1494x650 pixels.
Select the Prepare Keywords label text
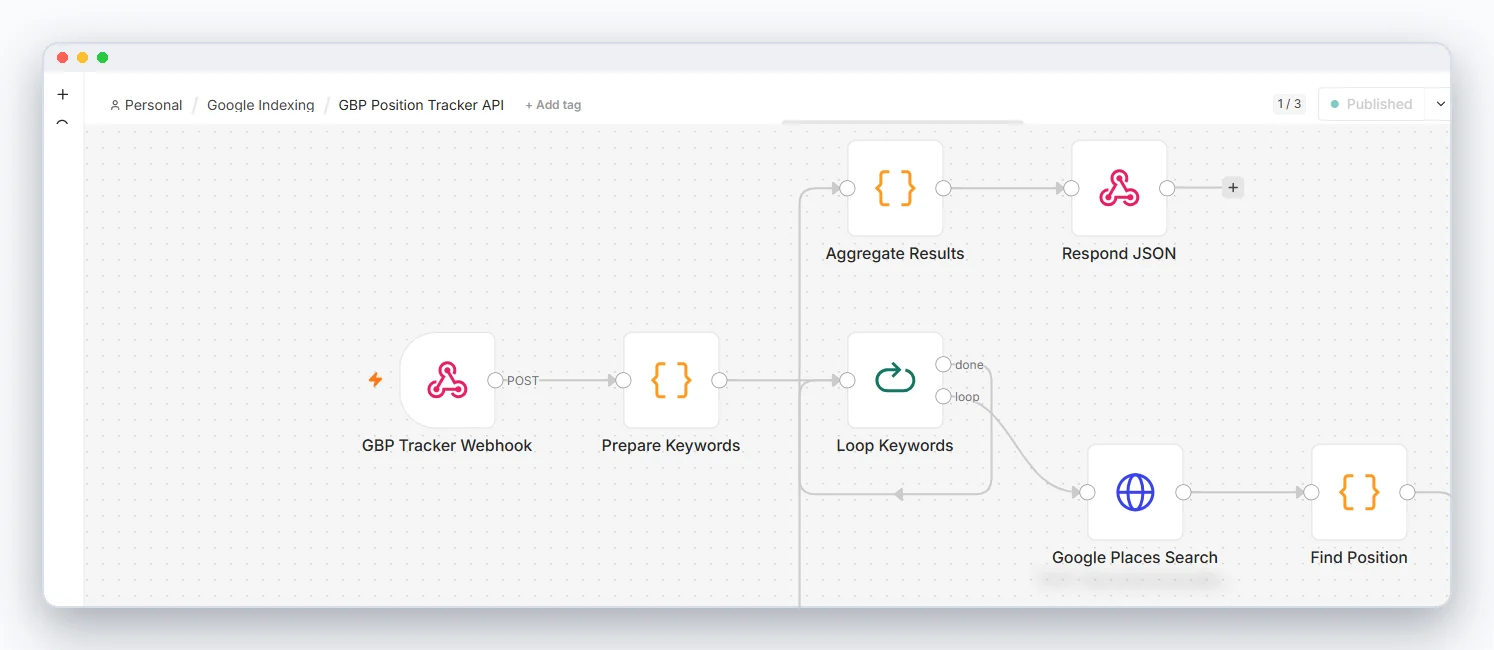point(671,446)
